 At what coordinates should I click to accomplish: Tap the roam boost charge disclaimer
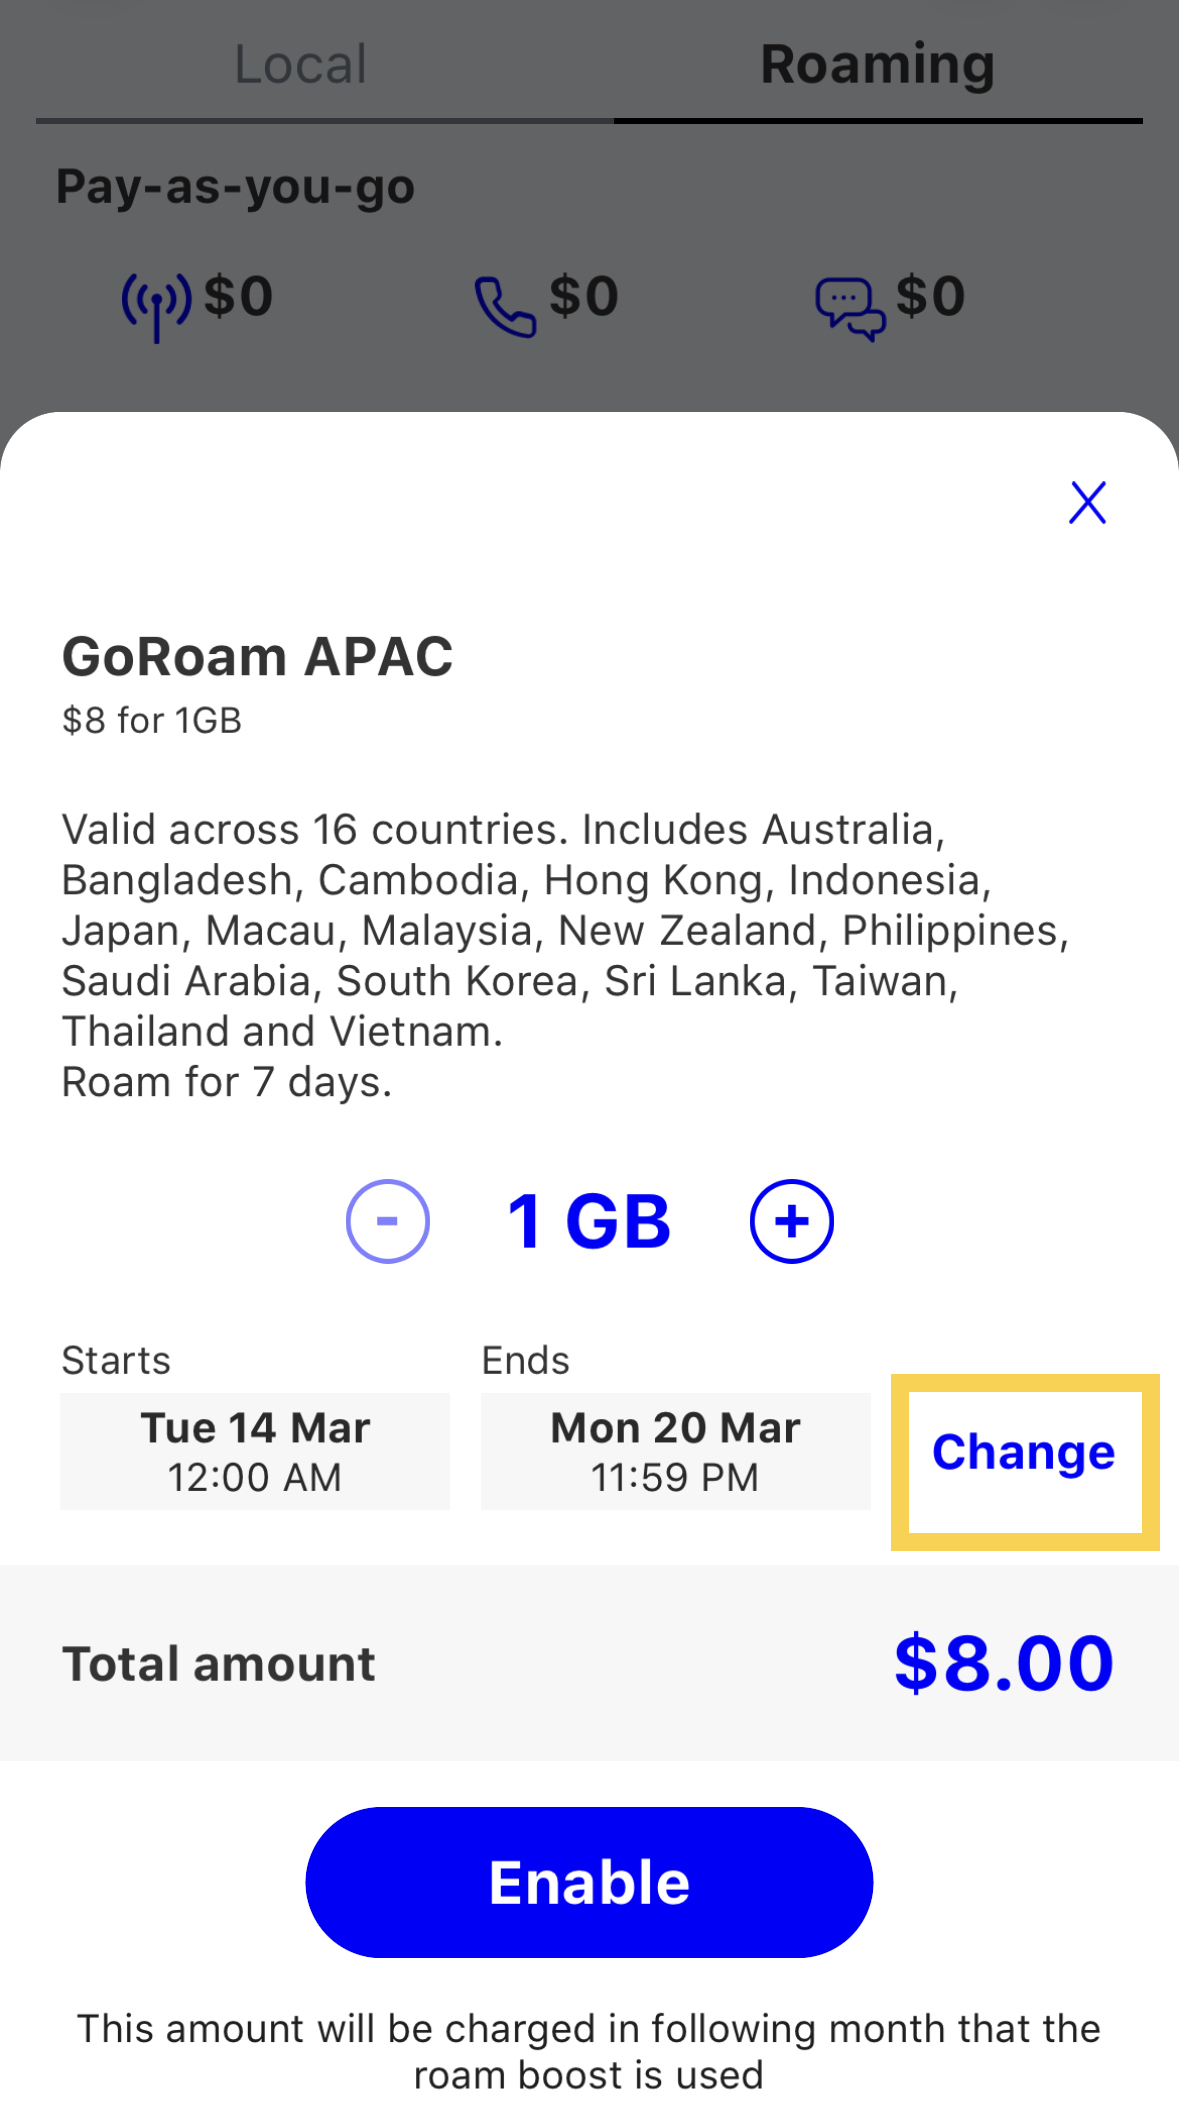(x=589, y=2051)
